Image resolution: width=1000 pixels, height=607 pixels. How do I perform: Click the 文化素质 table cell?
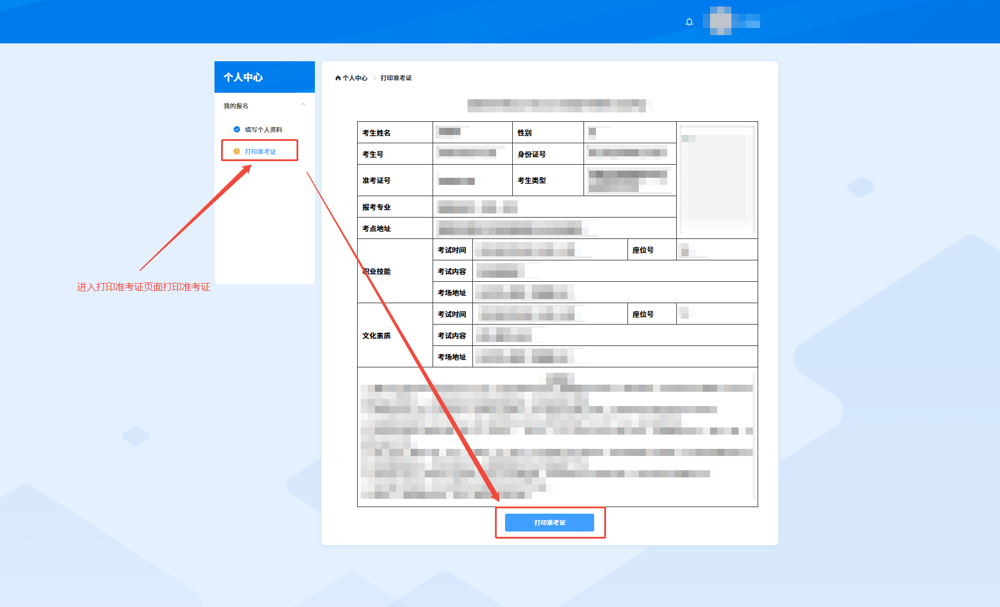[x=376, y=335]
